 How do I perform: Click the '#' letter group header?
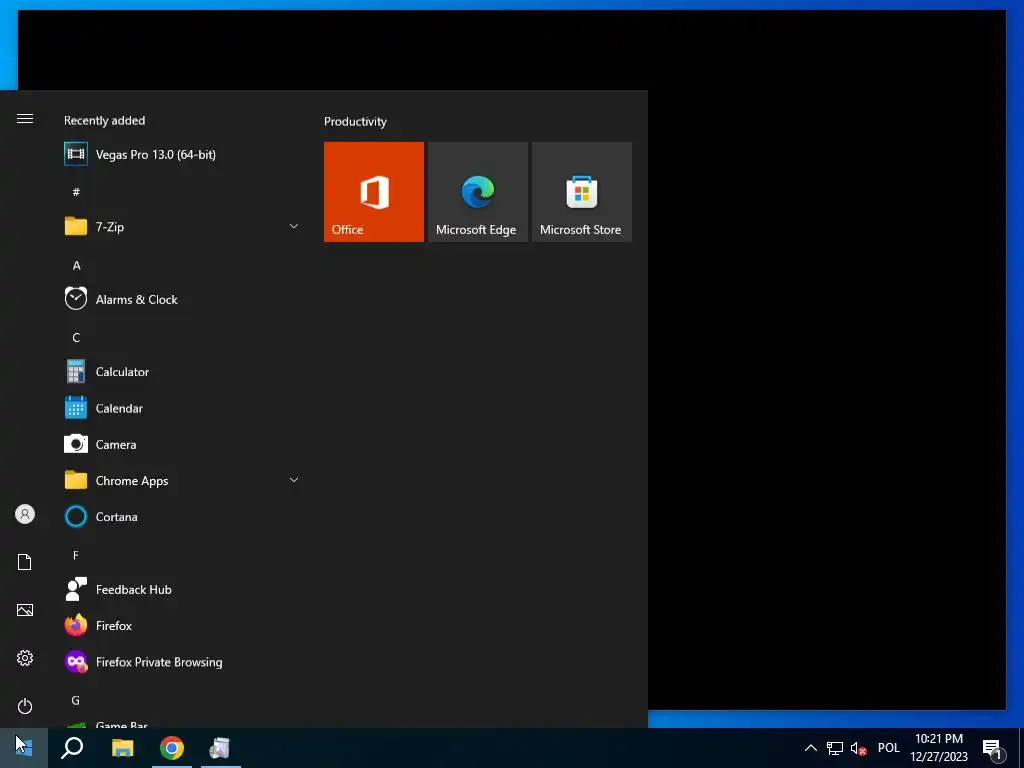pos(76,192)
